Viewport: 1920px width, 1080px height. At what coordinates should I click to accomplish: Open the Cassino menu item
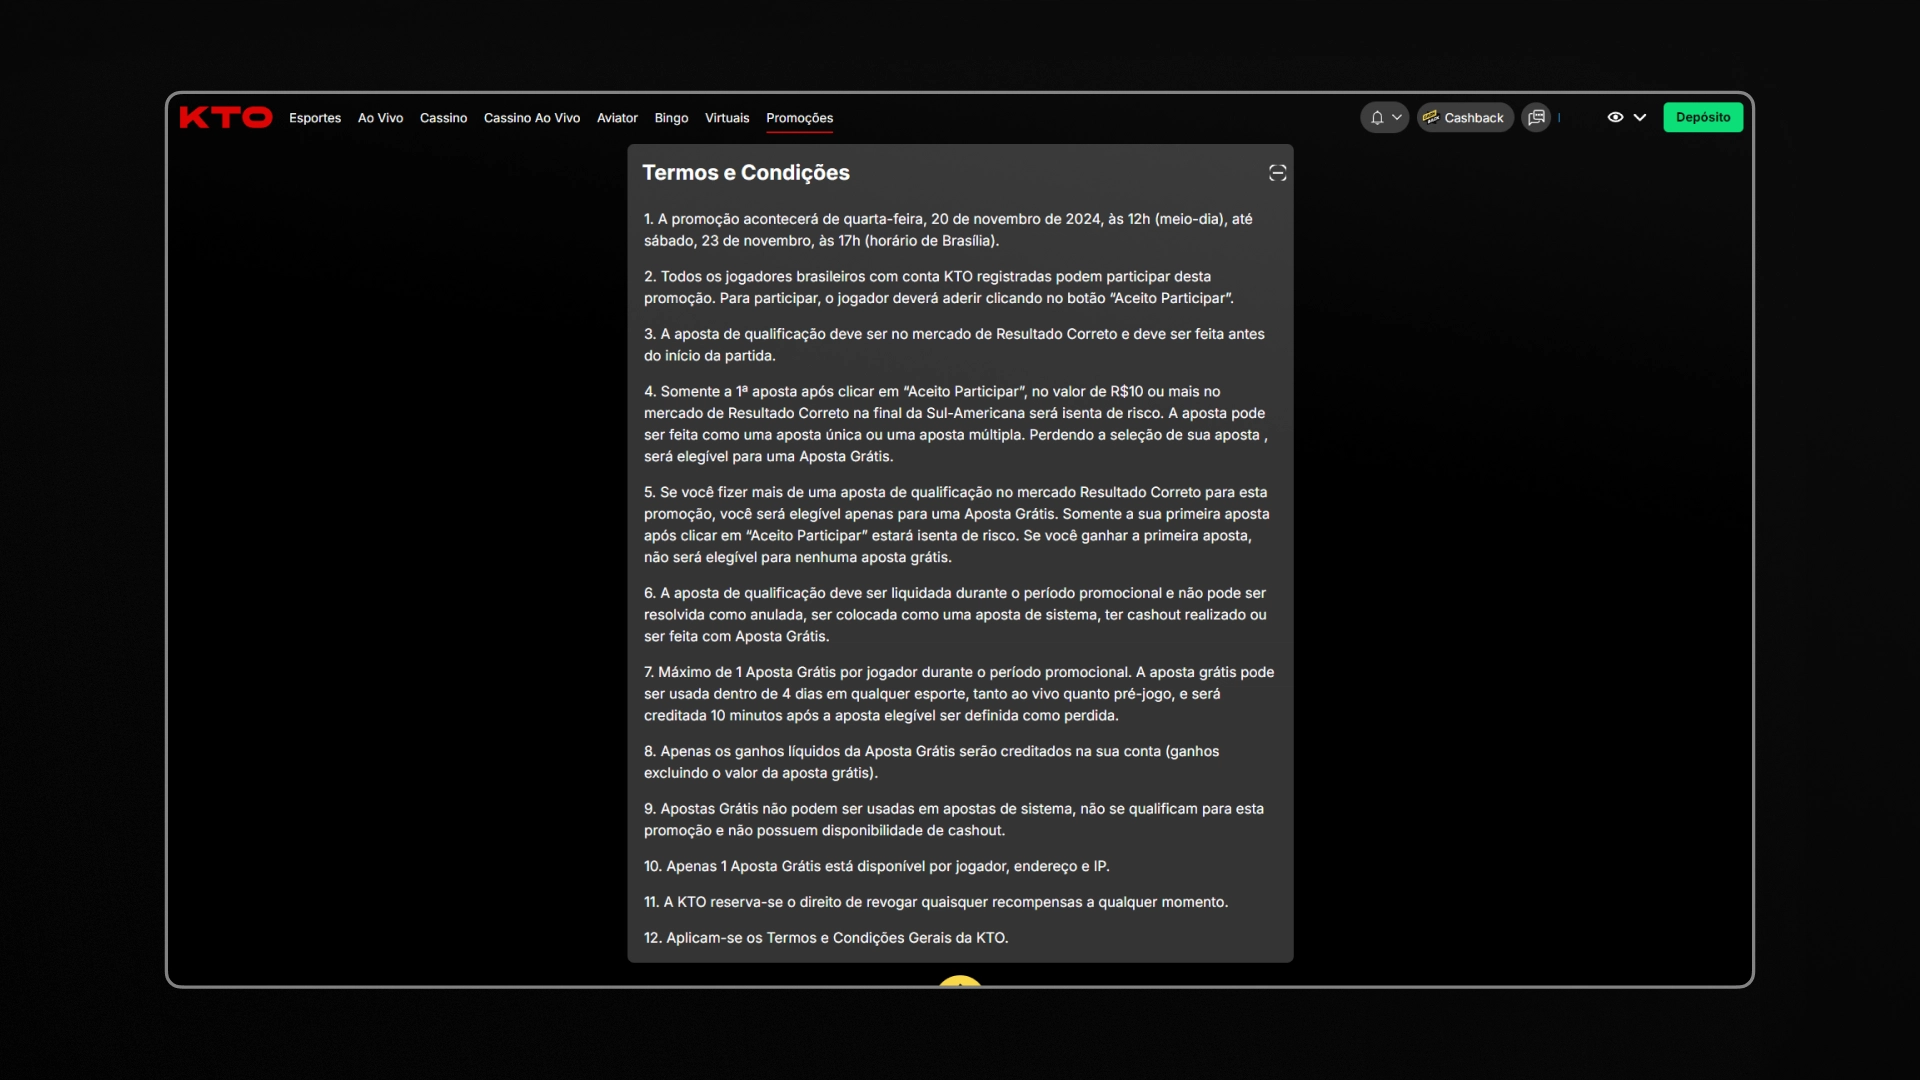pyautogui.click(x=443, y=118)
